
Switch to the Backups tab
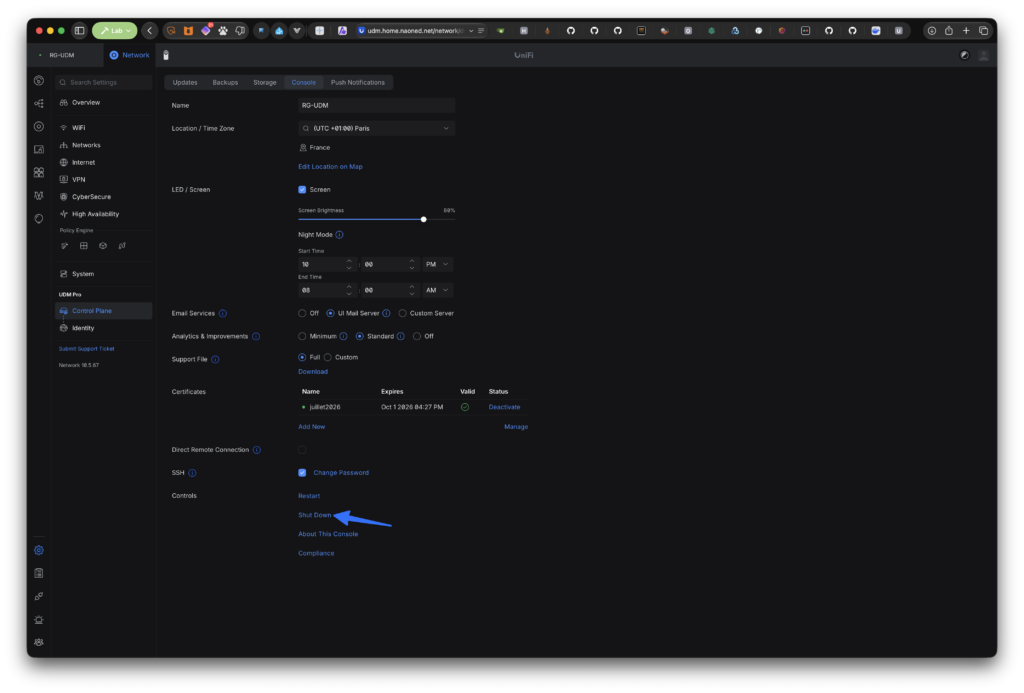coord(225,82)
